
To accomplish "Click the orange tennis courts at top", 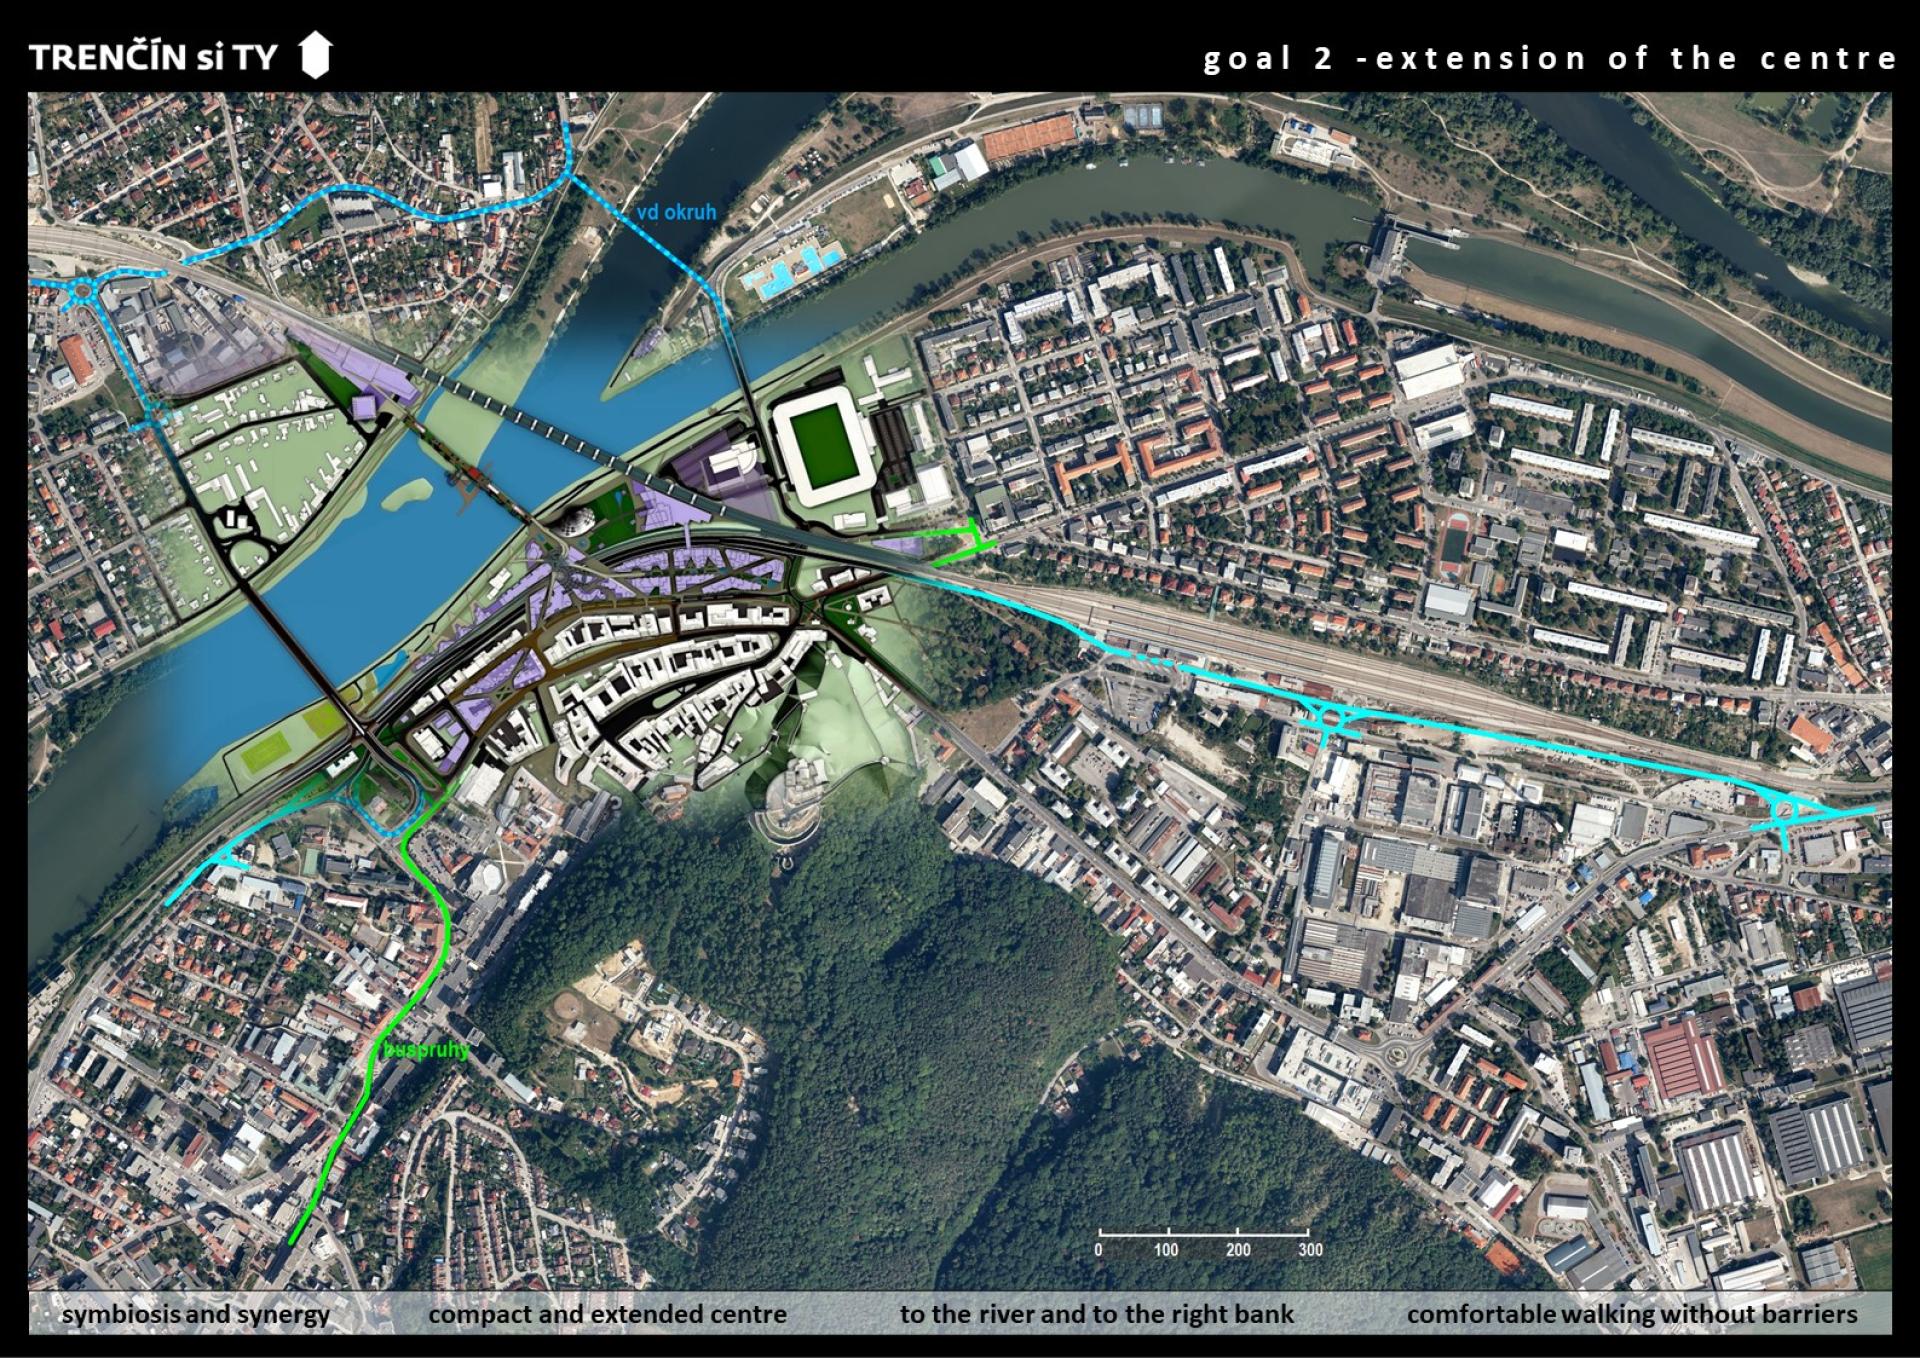I will [x=1028, y=138].
